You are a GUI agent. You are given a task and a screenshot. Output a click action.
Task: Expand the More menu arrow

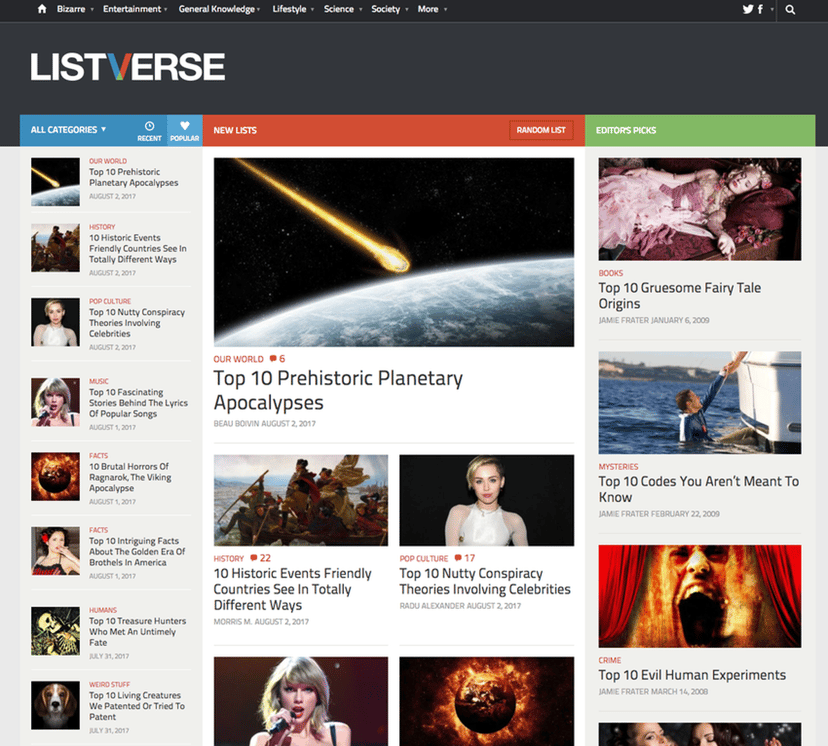point(446,10)
